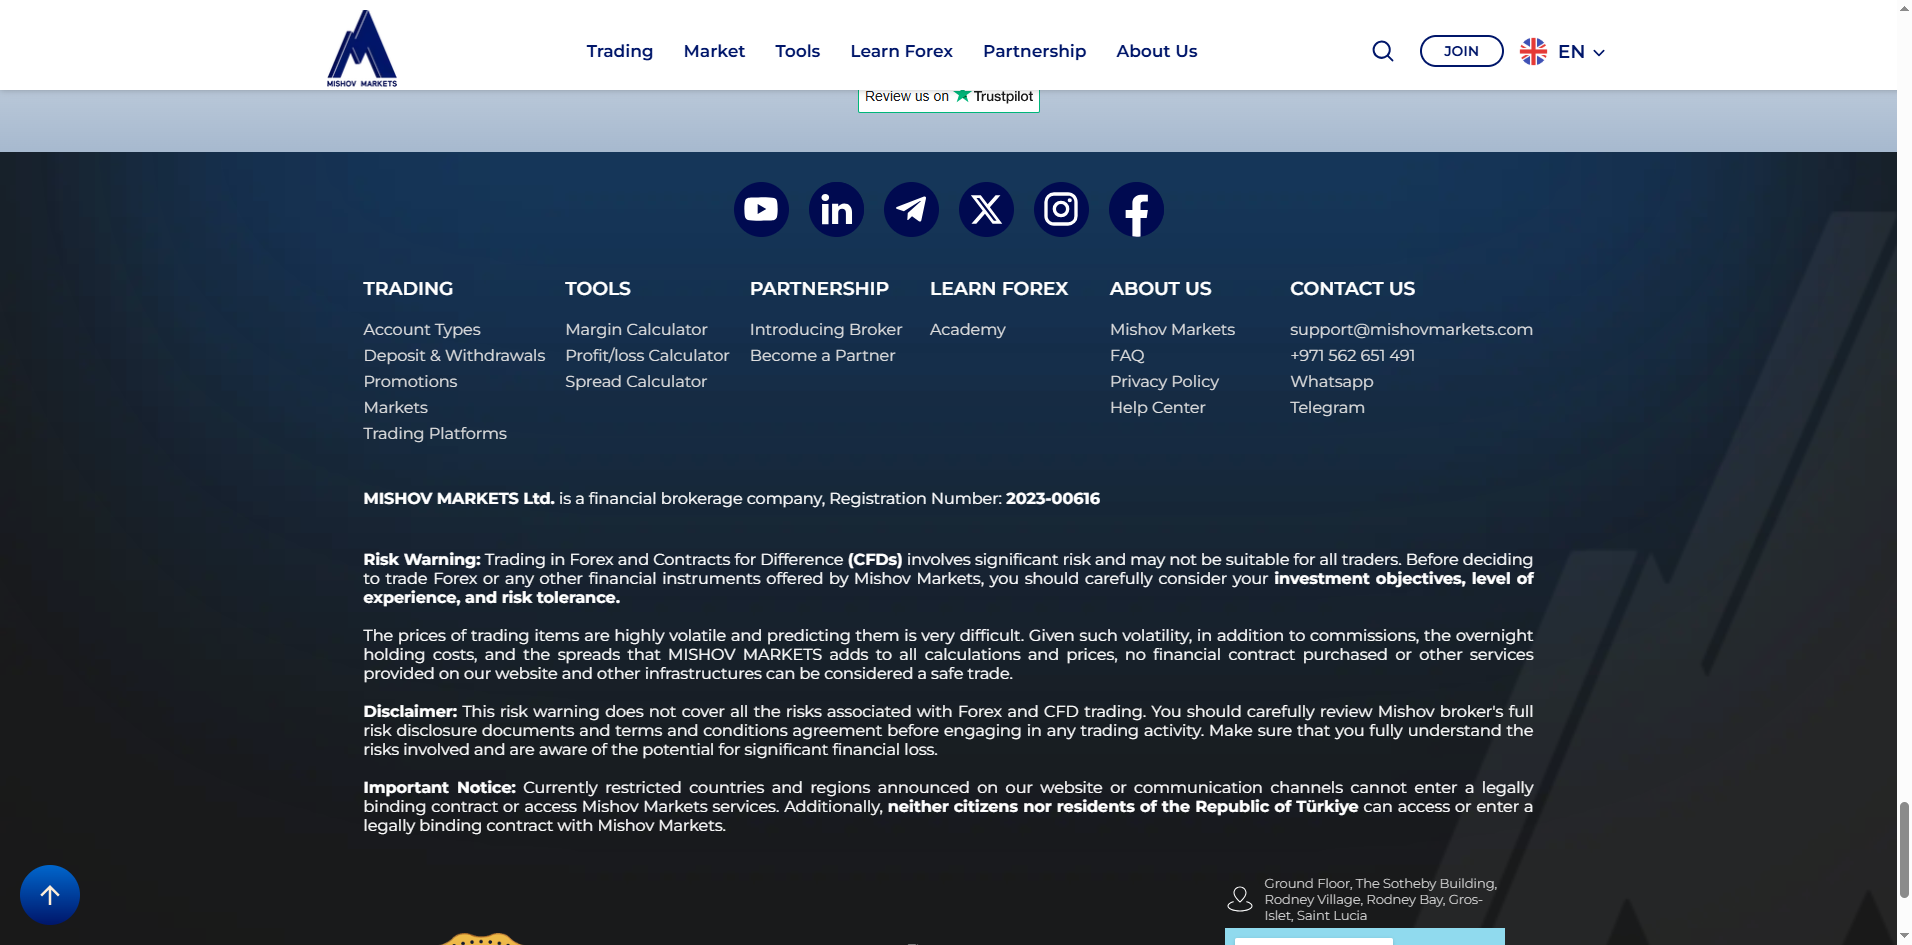Open the Margin Calculator link
The height and width of the screenshot is (945, 1912).
636,329
